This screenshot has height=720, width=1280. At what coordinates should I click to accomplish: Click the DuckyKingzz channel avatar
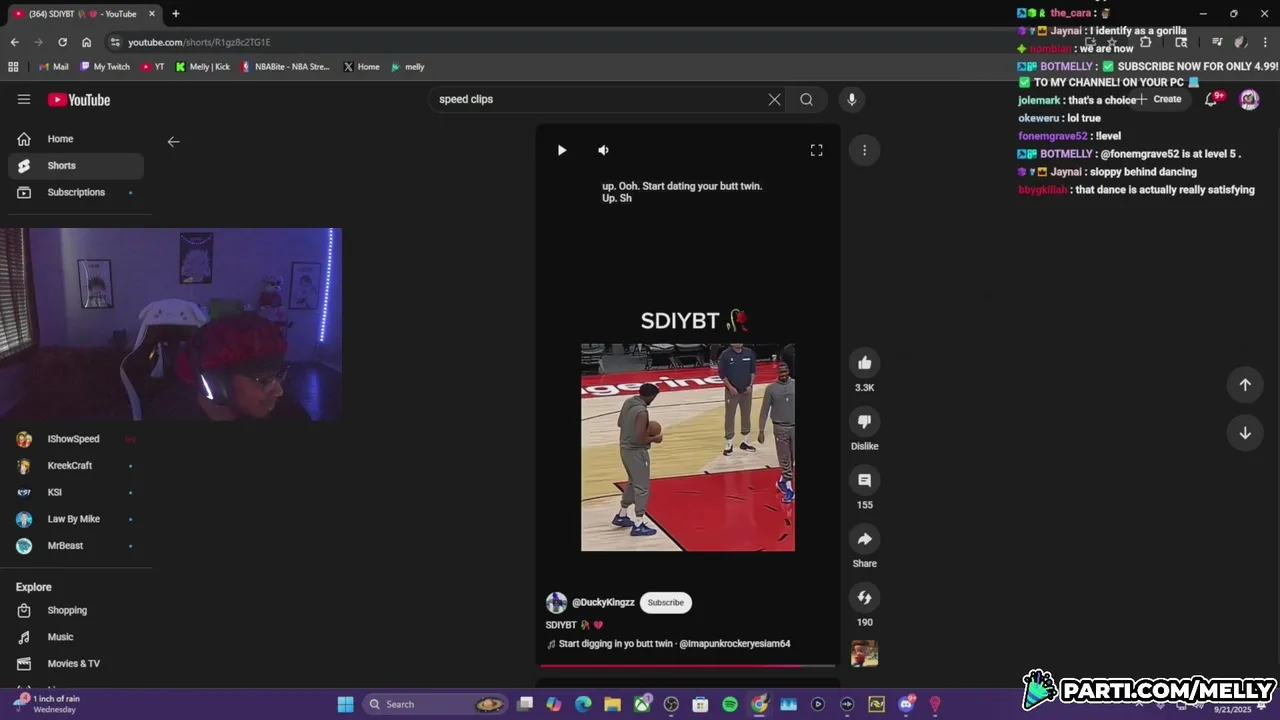556,602
